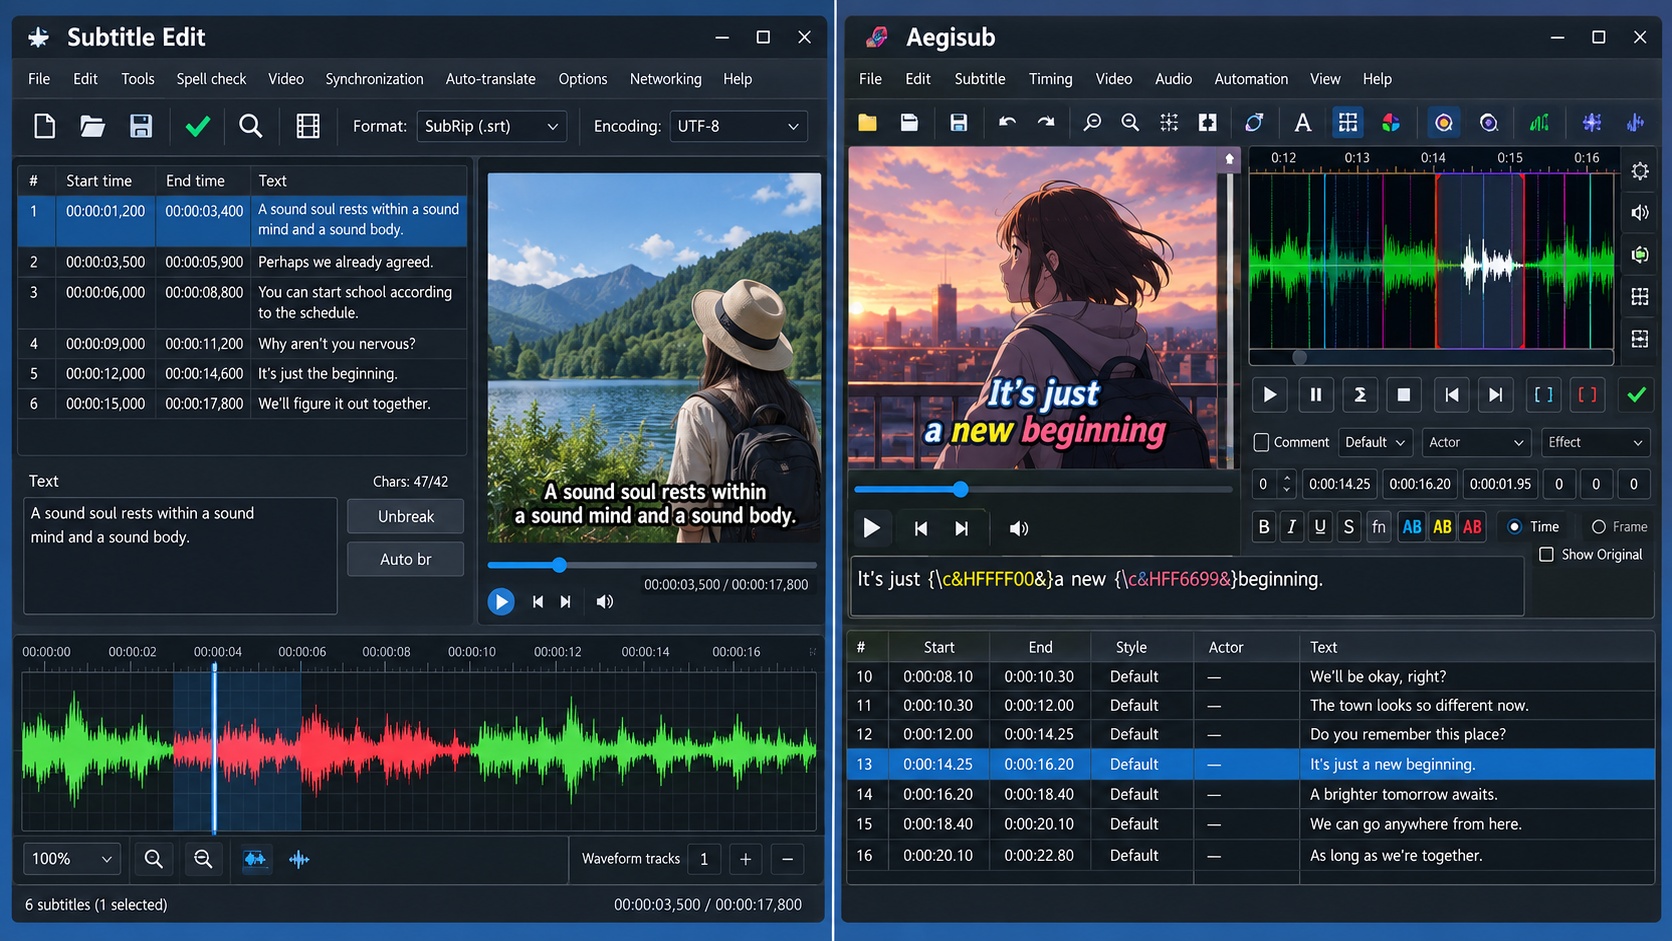This screenshot has width=1672, height=941.
Task: Play the video in Subtitle Edit player
Action: 501,602
